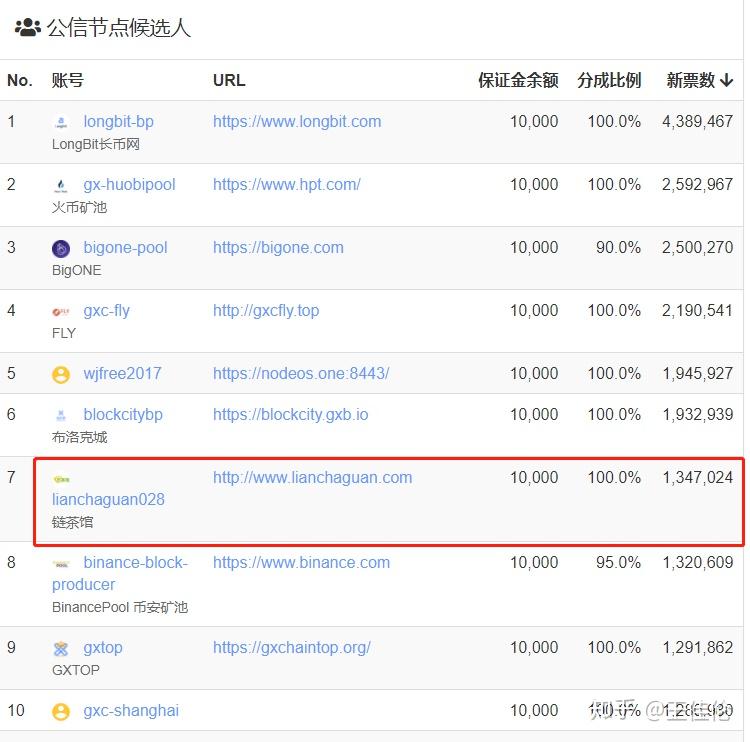Visit https://www.binance.com URL

click(301, 563)
